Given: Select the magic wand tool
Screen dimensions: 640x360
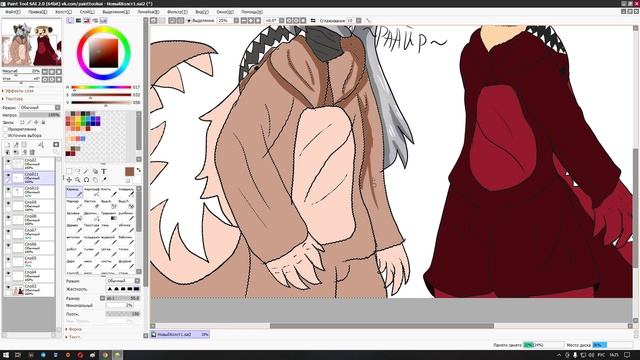Looking at the screenshot, I should (x=86, y=171).
